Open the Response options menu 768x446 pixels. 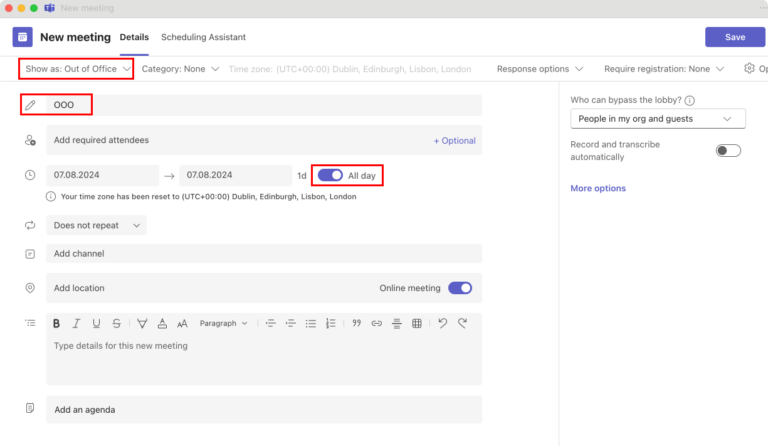pos(540,69)
